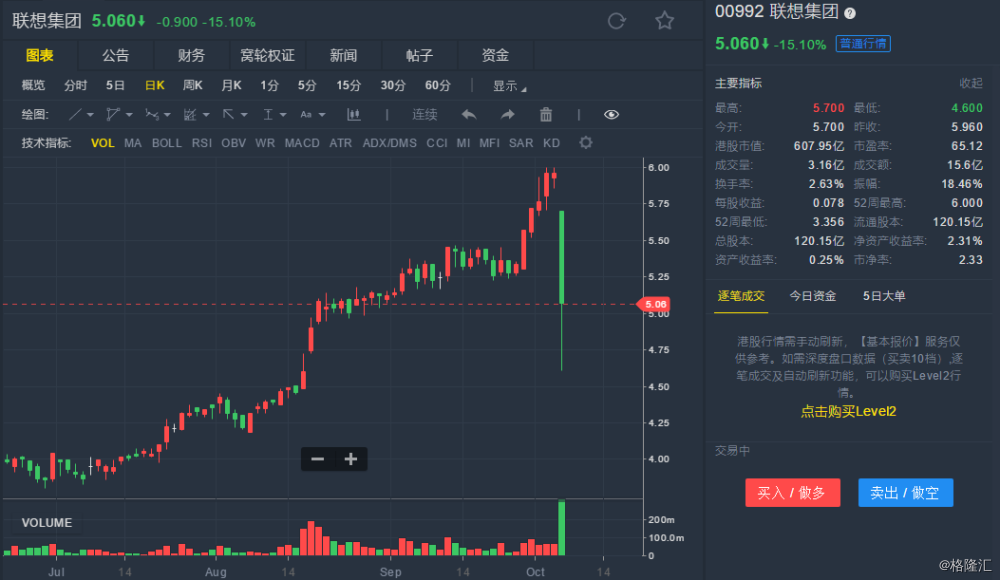The image size is (1000, 580).
Task: Collapse the 主要指标 panel via 收起
Action: (971, 84)
